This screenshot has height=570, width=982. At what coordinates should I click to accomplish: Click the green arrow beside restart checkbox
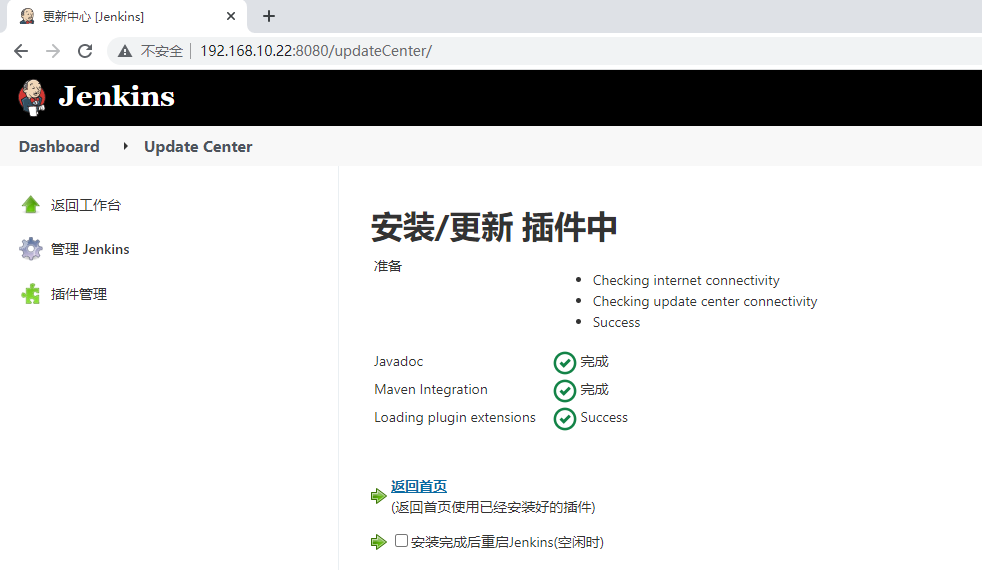click(x=378, y=542)
